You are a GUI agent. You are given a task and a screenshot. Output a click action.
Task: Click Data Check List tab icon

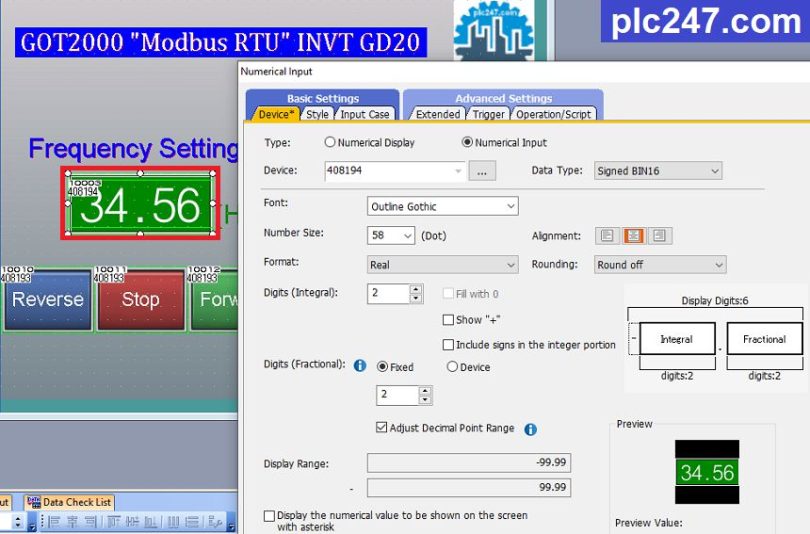(x=34, y=502)
